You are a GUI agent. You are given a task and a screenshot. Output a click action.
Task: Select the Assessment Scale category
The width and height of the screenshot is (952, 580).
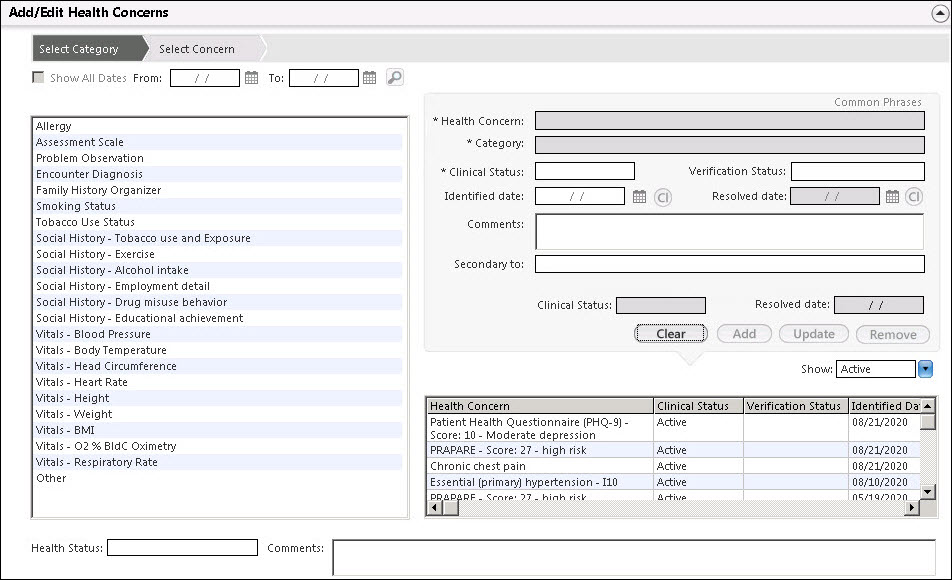pos(219,142)
